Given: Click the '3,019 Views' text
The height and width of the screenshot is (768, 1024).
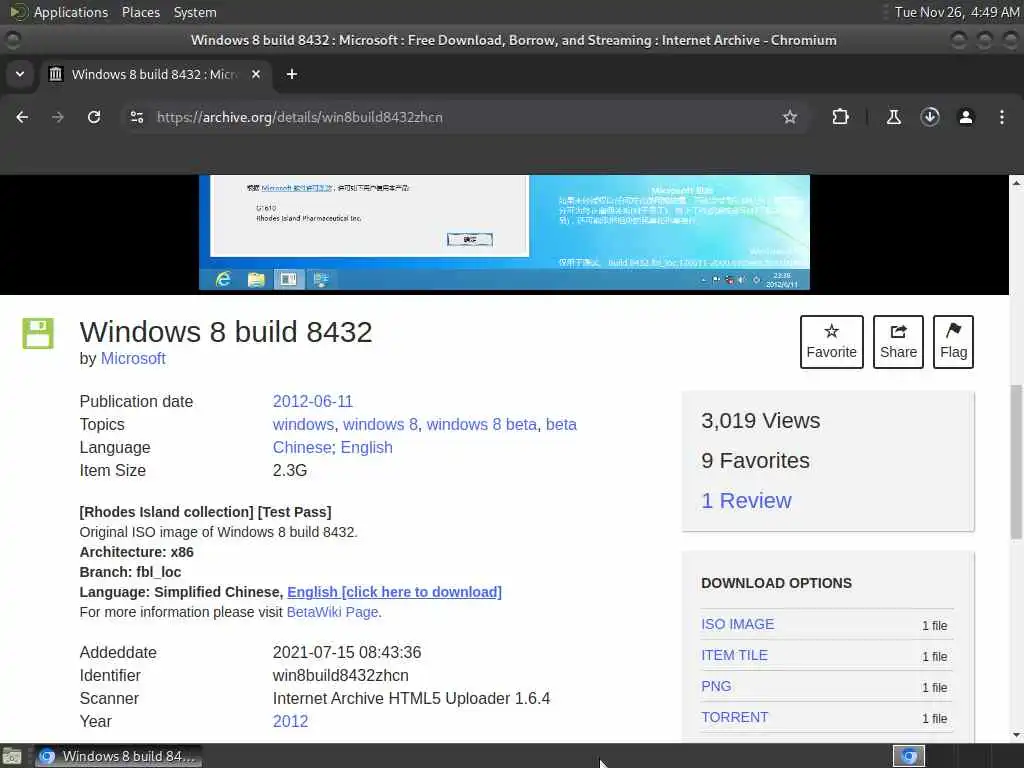Looking at the screenshot, I should (x=760, y=421).
